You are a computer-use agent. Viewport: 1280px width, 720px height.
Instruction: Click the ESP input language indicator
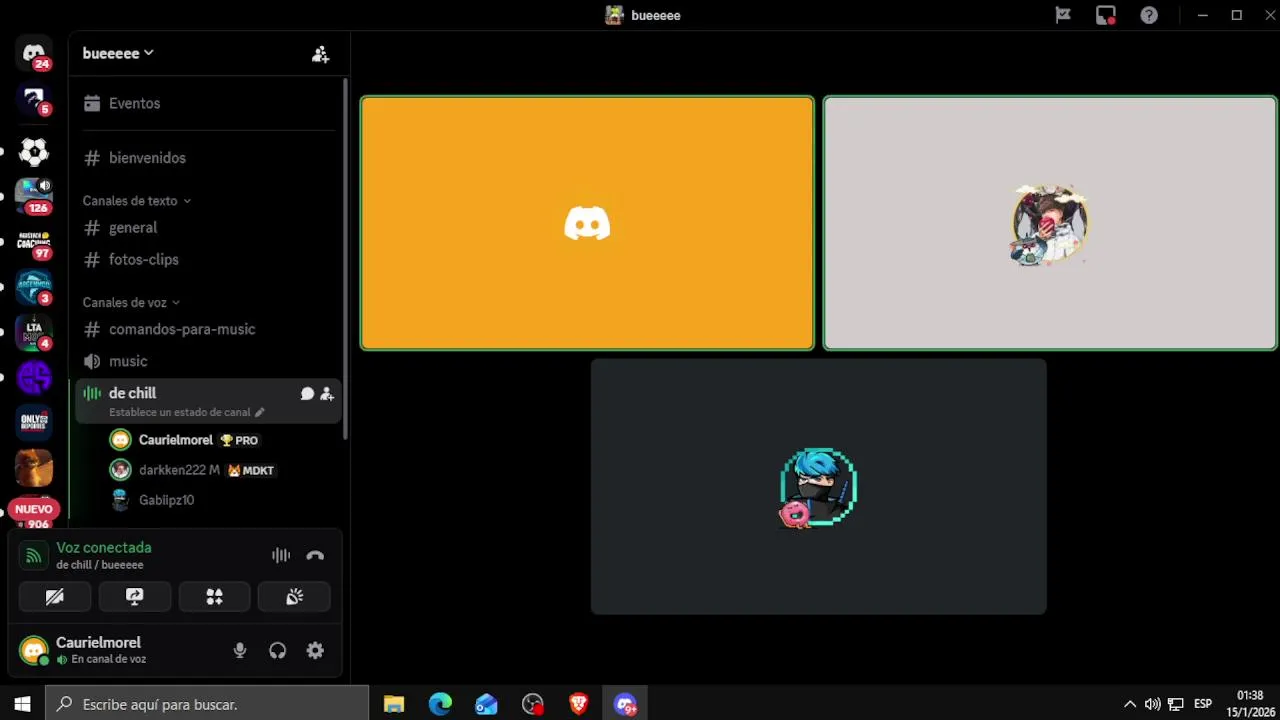[1203, 704]
